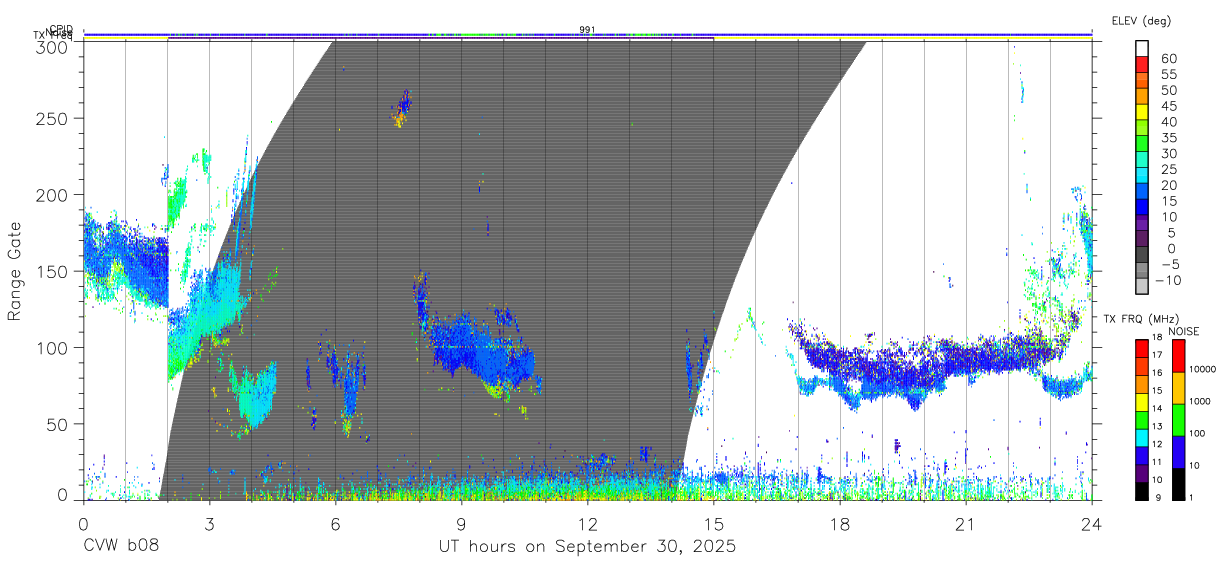The height and width of the screenshot is (567, 1228).
Task: Click ELEV legend value '45'
Action: coord(1169,106)
